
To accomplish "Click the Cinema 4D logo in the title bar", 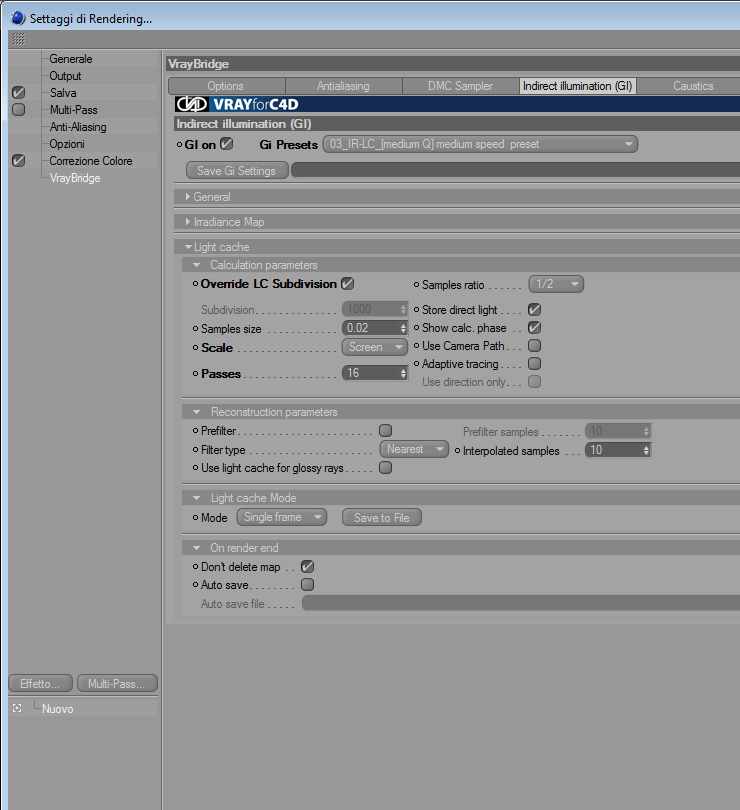I will tap(18, 18).
